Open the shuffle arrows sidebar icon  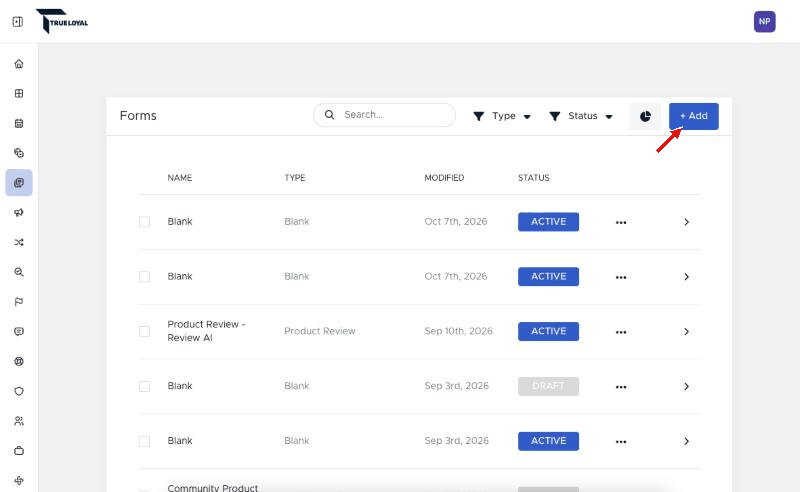coord(19,242)
